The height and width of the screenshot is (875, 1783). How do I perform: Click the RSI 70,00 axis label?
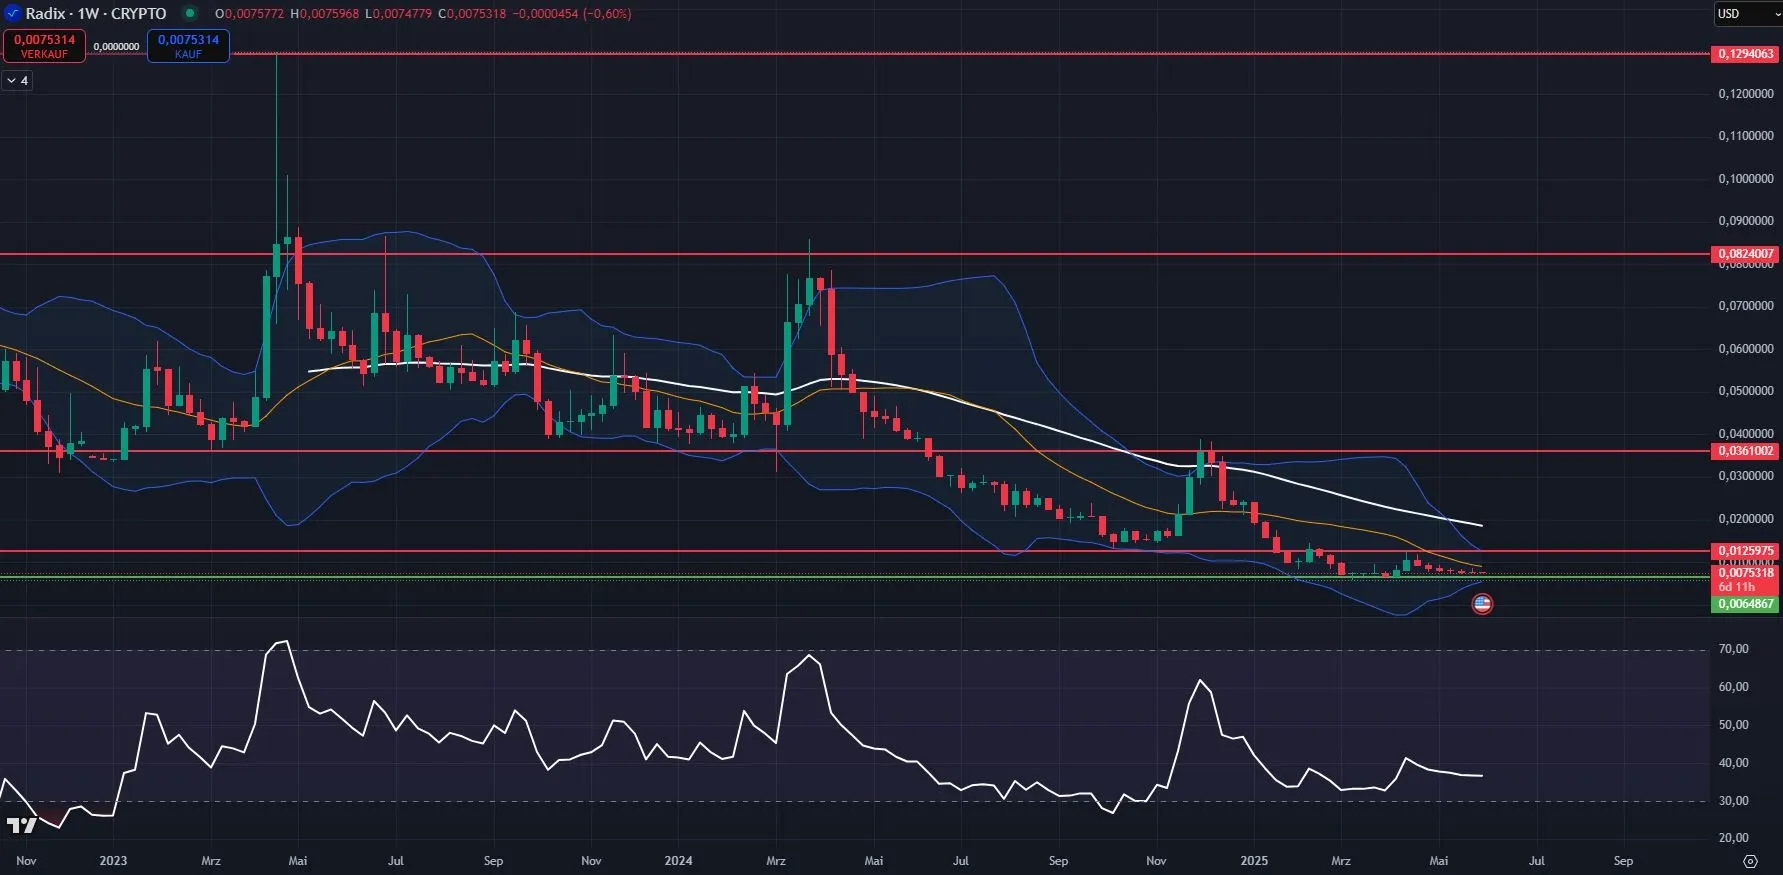[1733, 649]
